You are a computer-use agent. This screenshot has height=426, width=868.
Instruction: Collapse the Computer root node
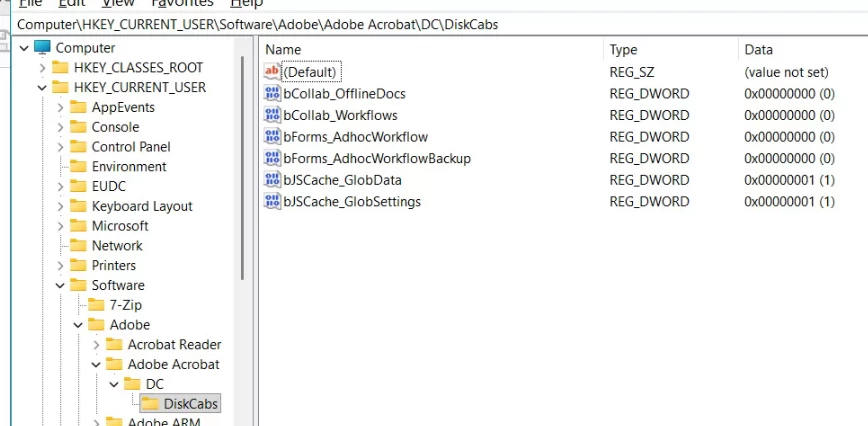click(x=24, y=48)
